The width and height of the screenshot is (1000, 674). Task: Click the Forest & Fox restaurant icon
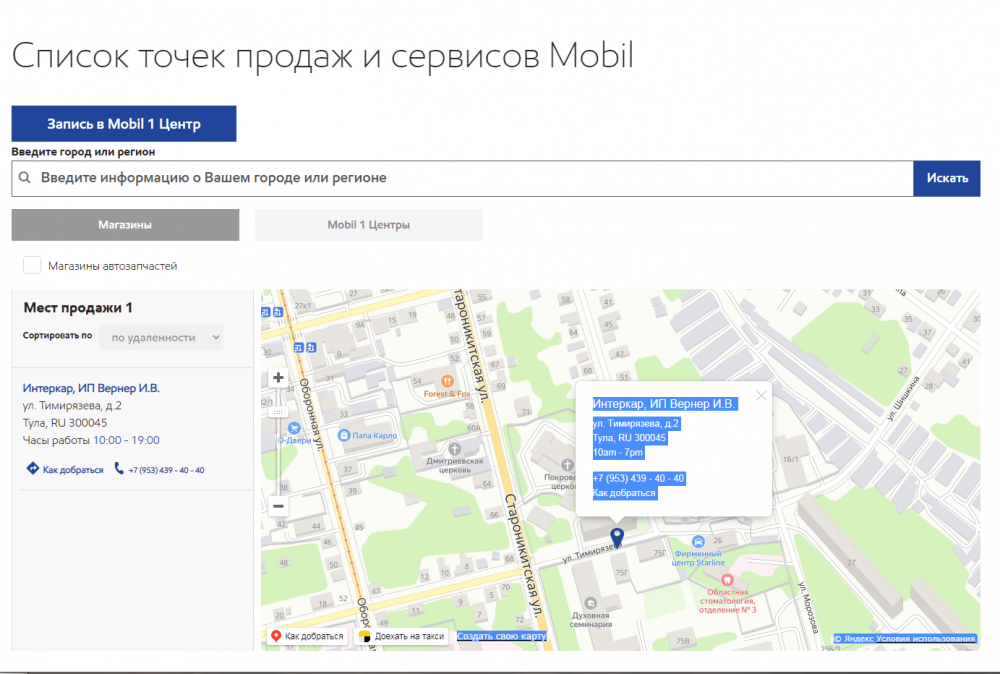(448, 381)
